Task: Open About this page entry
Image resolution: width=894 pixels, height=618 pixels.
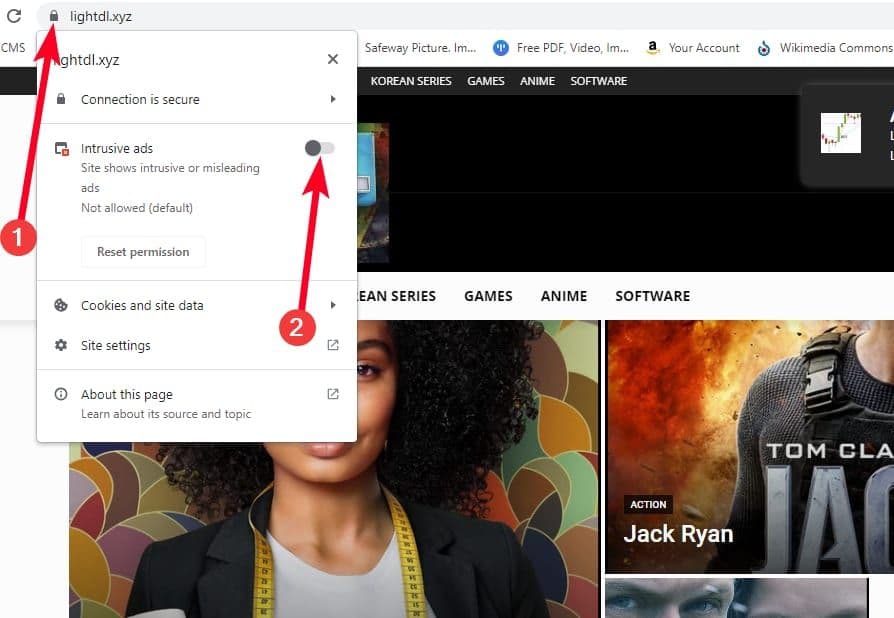Action: pyautogui.click(x=127, y=394)
